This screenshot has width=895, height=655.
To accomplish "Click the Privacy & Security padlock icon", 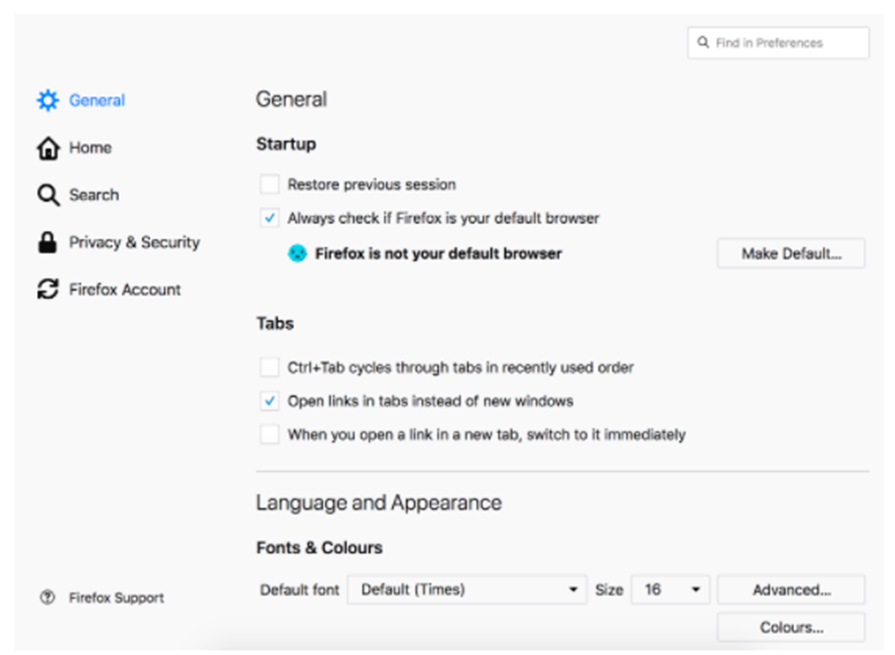I will click(x=47, y=243).
